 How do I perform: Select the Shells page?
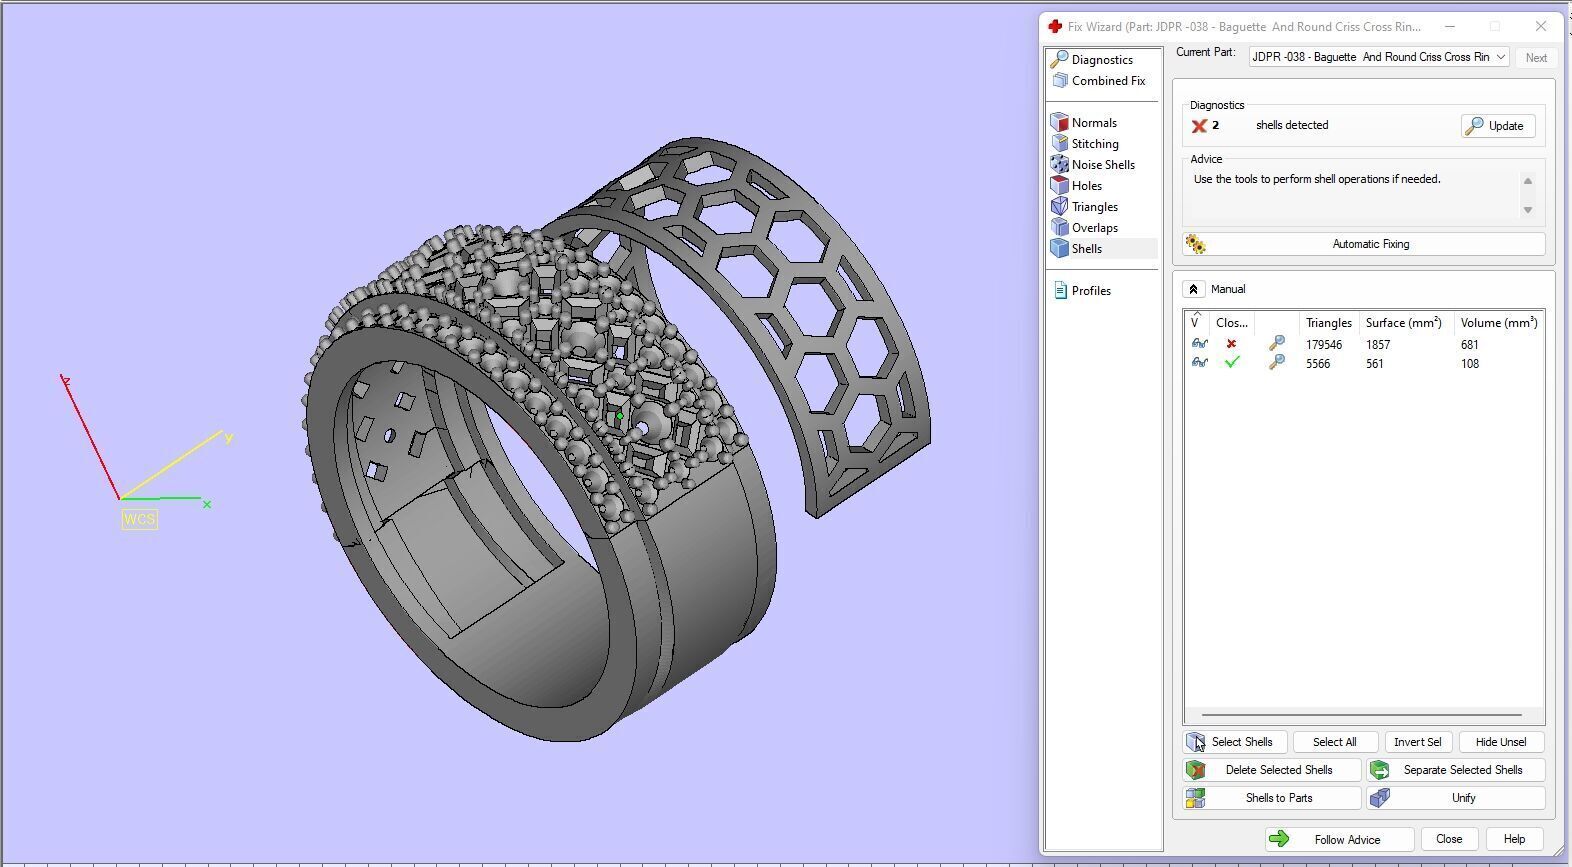click(1087, 249)
